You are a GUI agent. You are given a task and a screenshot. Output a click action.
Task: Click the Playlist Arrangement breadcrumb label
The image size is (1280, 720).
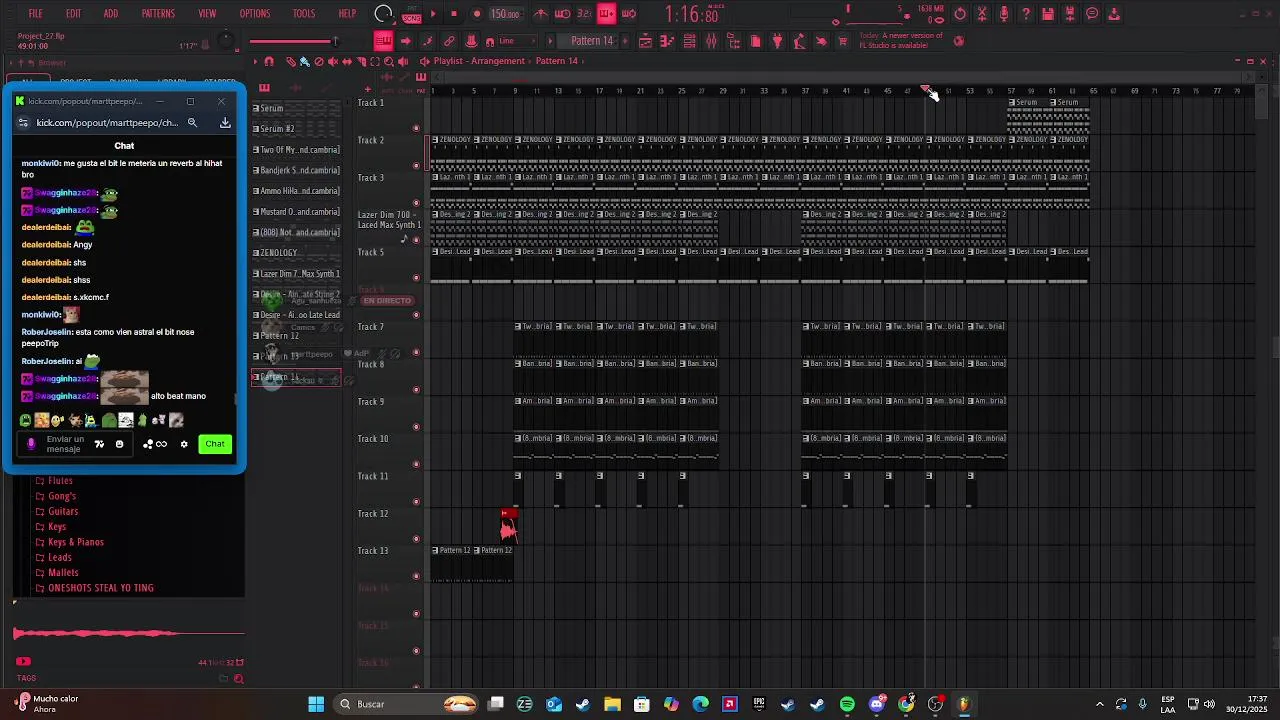tap(479, 61)
